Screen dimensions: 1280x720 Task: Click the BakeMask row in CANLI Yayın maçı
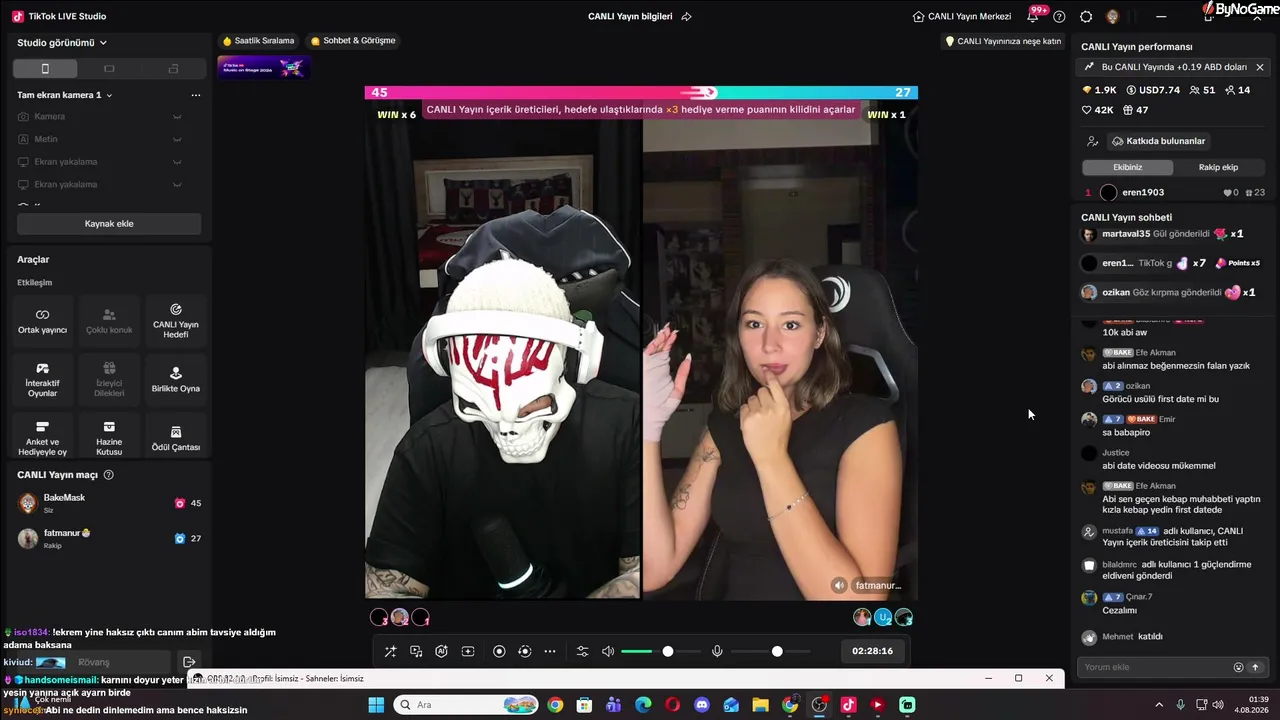pos(109,503)
